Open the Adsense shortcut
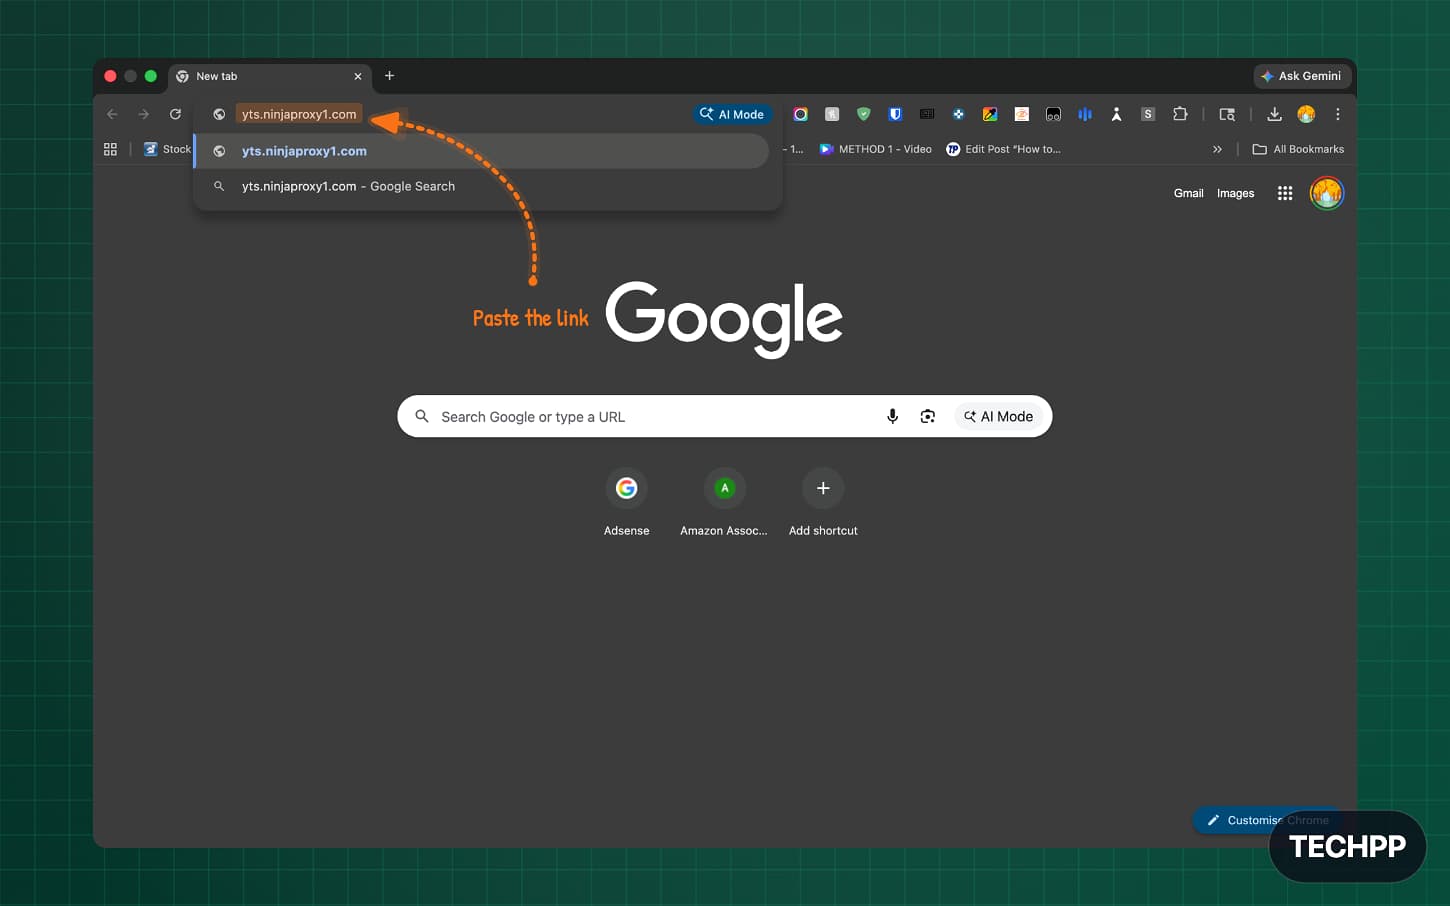 [x=627, y=503]
